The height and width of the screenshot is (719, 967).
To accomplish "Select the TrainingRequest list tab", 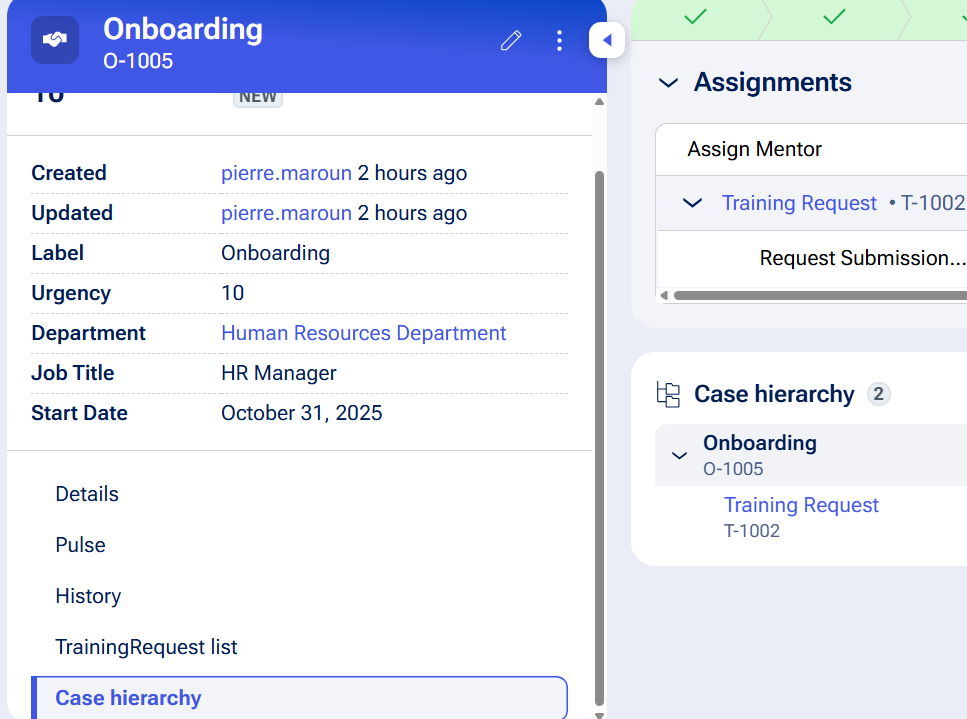I will pos(146,647).
